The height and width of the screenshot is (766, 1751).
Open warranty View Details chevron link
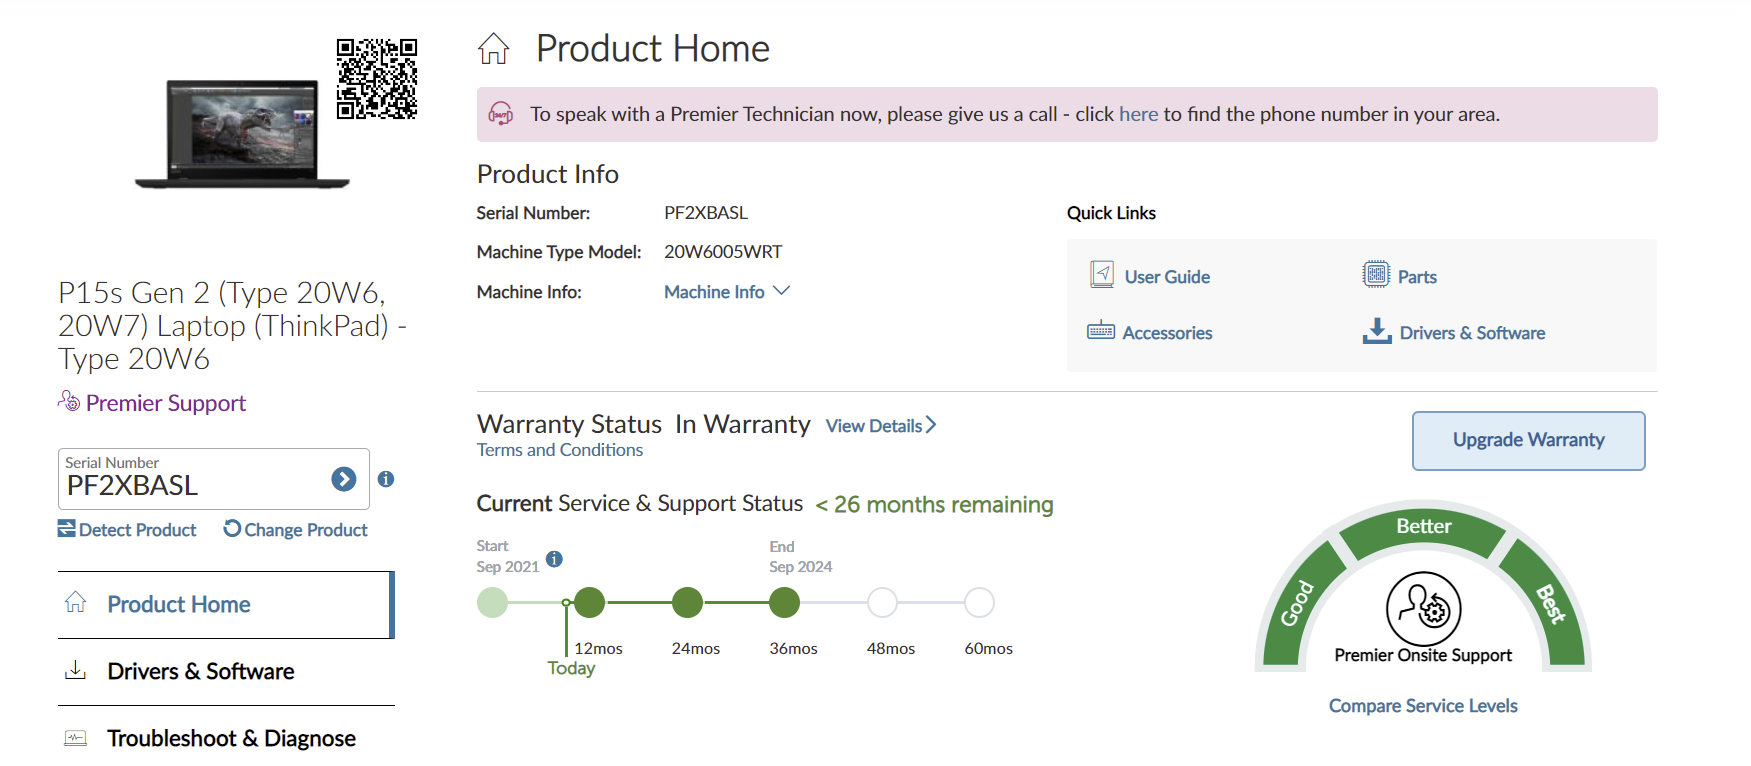pyautogui.click(x=881, y=426)
